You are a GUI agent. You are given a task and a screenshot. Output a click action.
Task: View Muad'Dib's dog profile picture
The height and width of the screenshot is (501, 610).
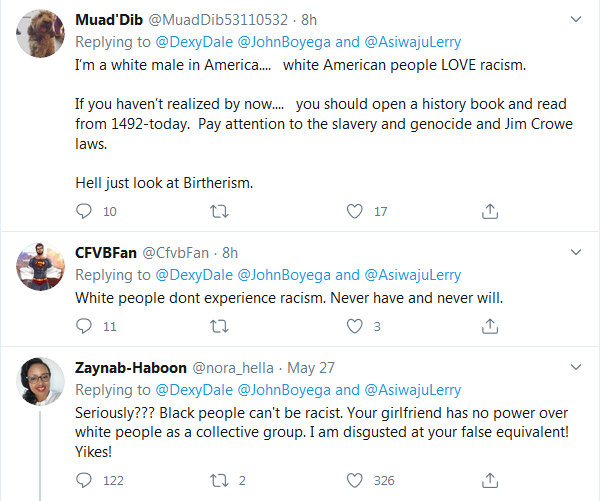coord(40,34)
